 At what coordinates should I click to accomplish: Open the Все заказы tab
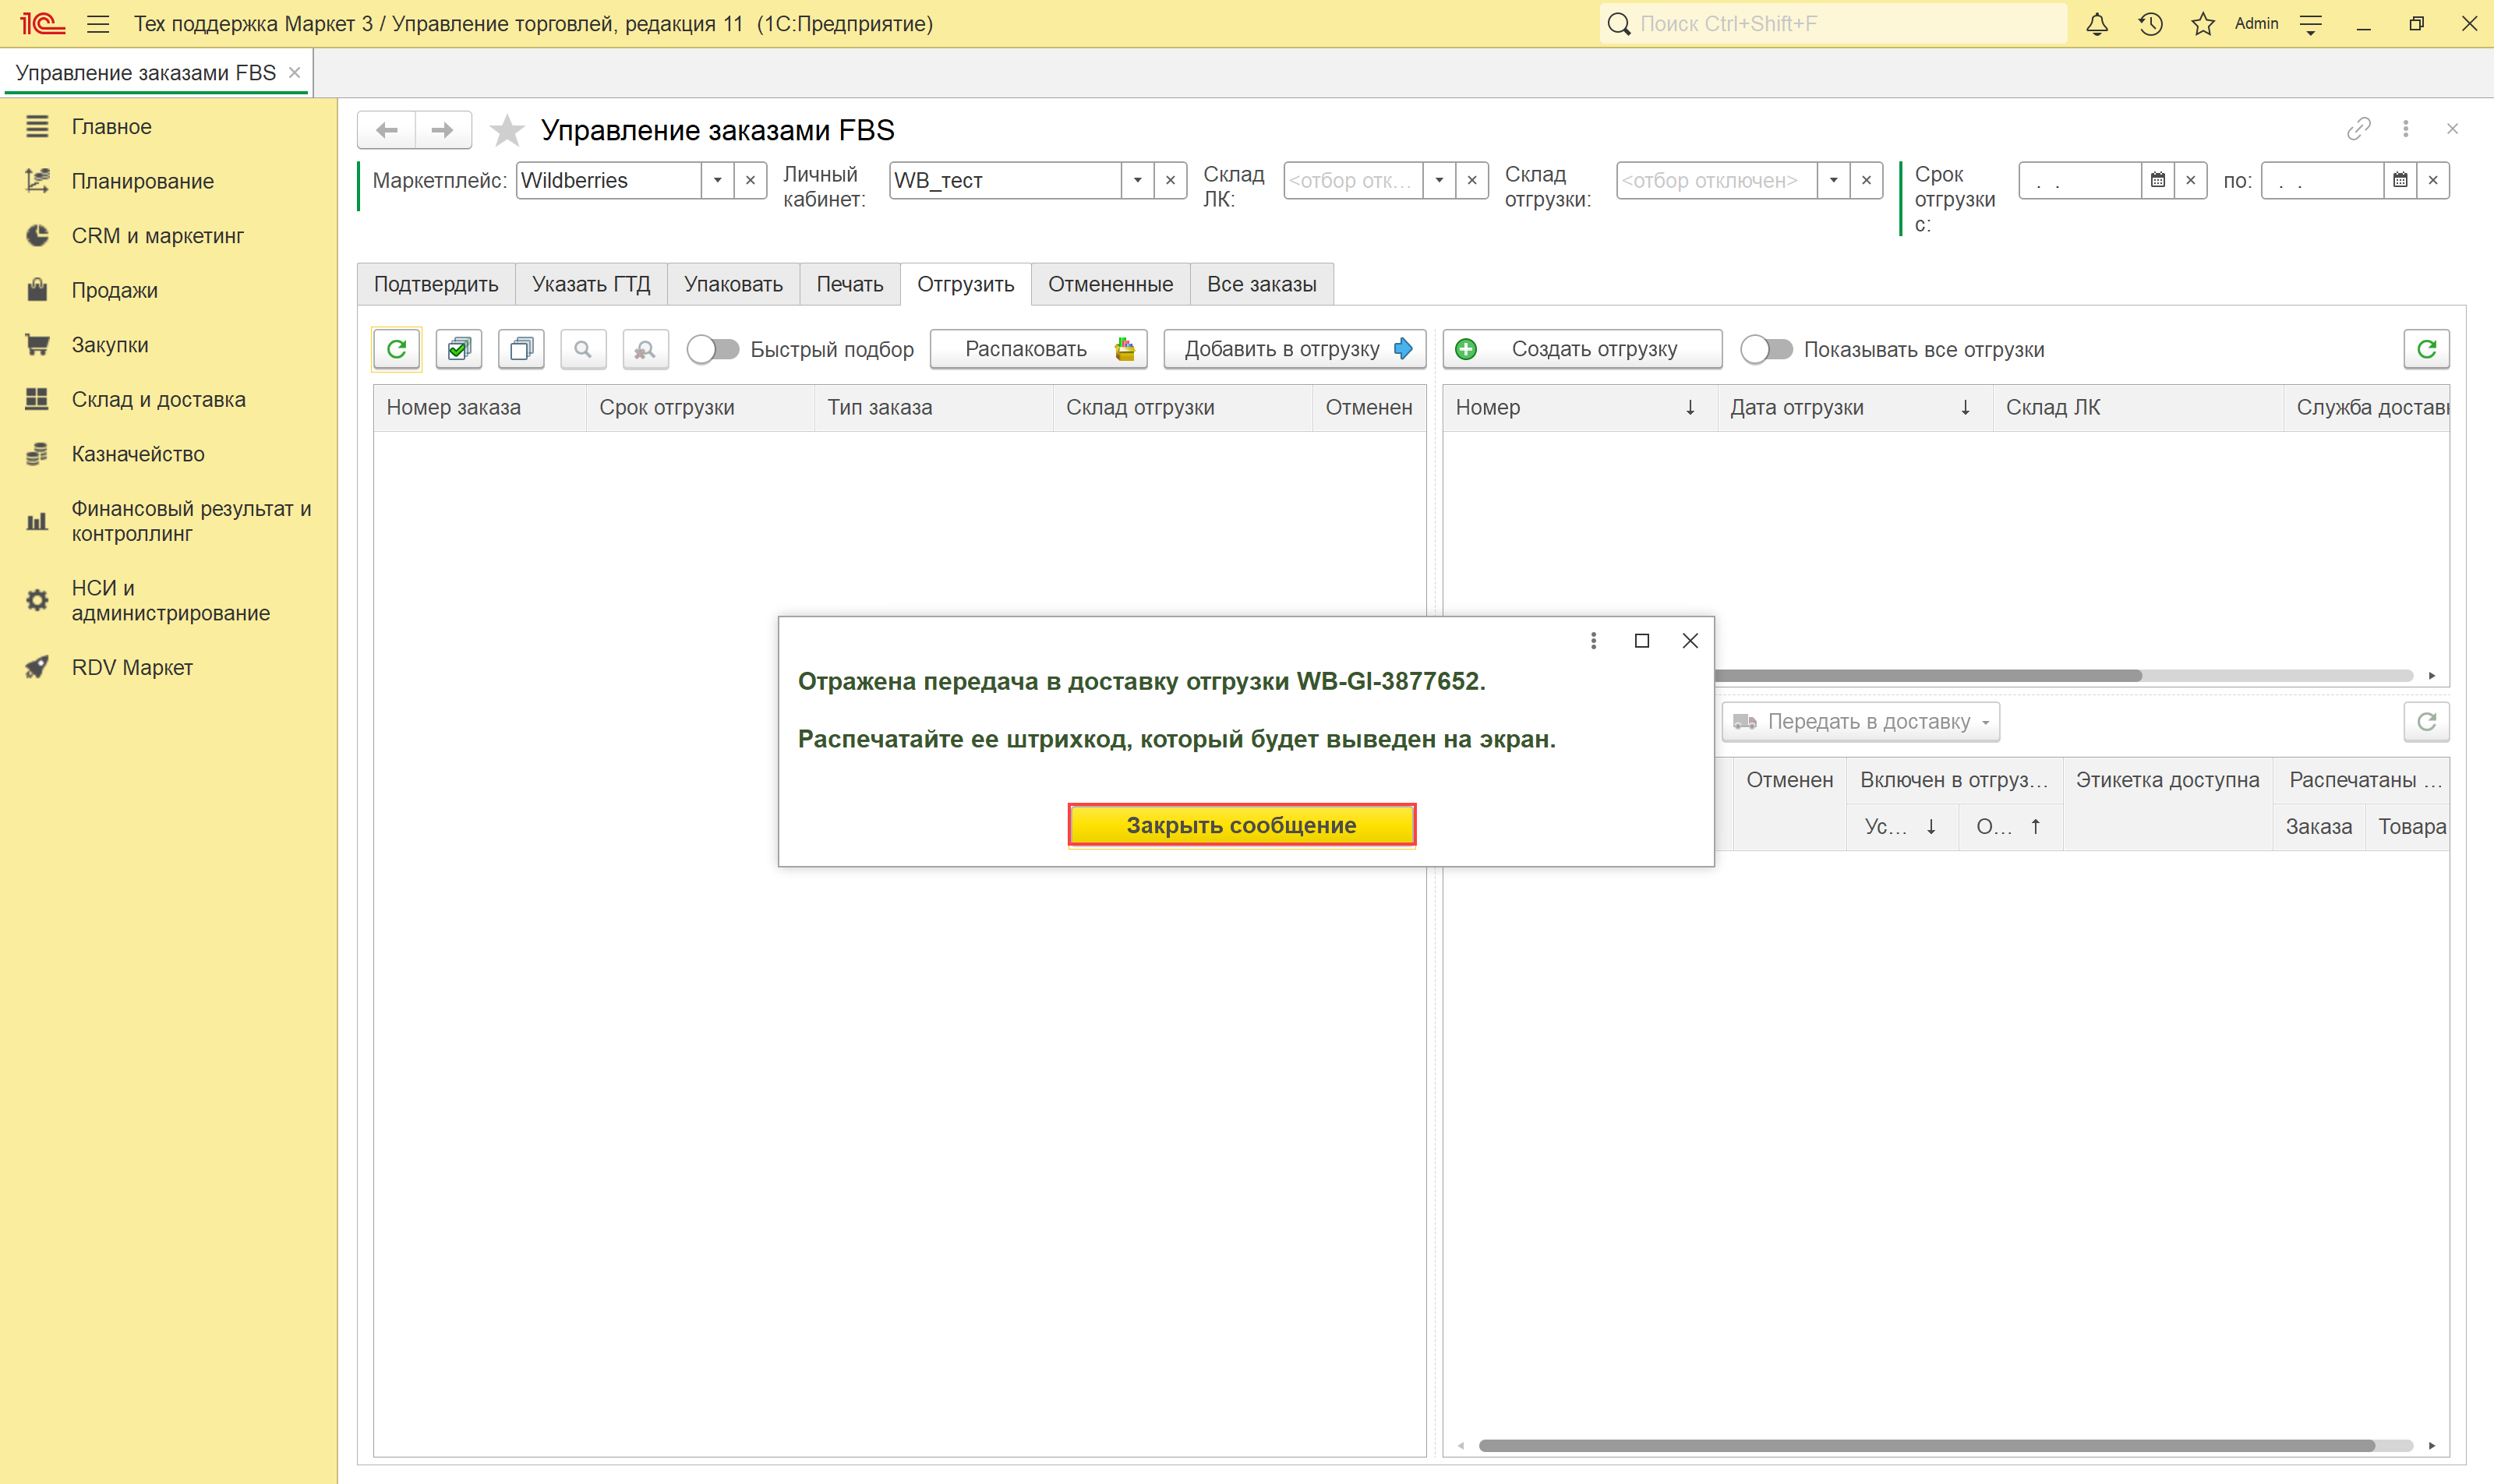click(1261, 284)
